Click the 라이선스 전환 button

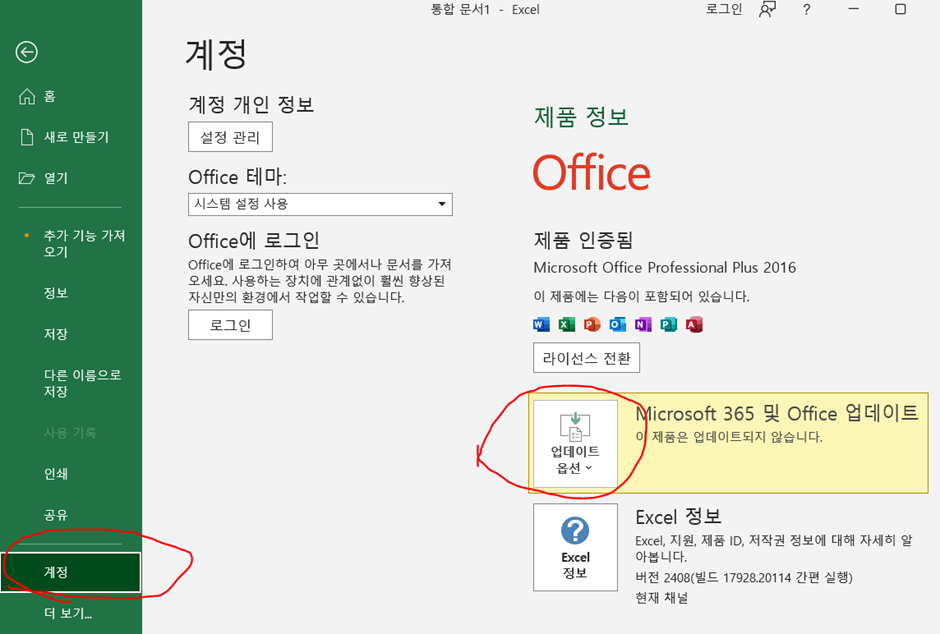pos(586,358)
